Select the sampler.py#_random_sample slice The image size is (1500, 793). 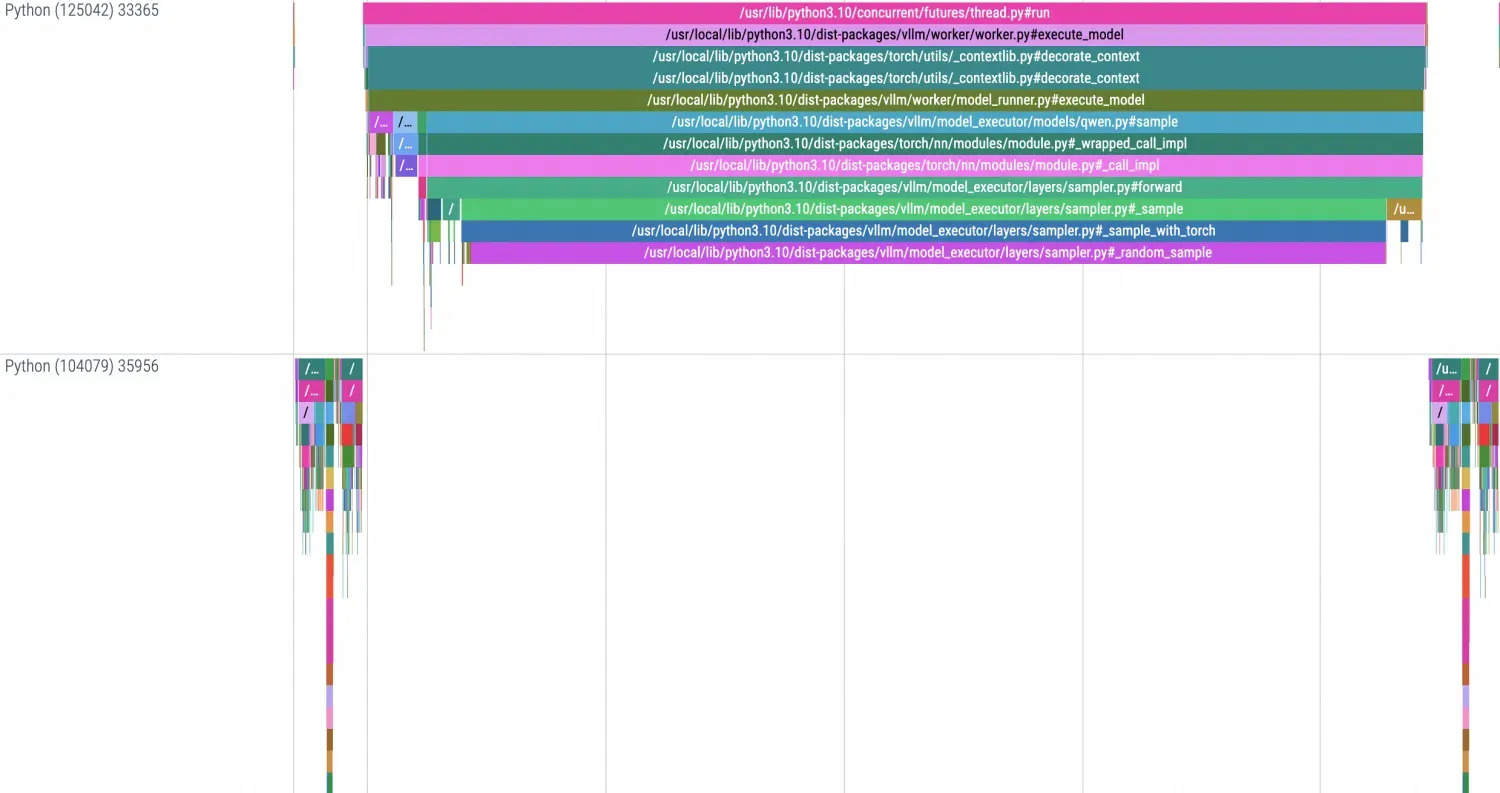pyautogui.click(x=928, y=253)
